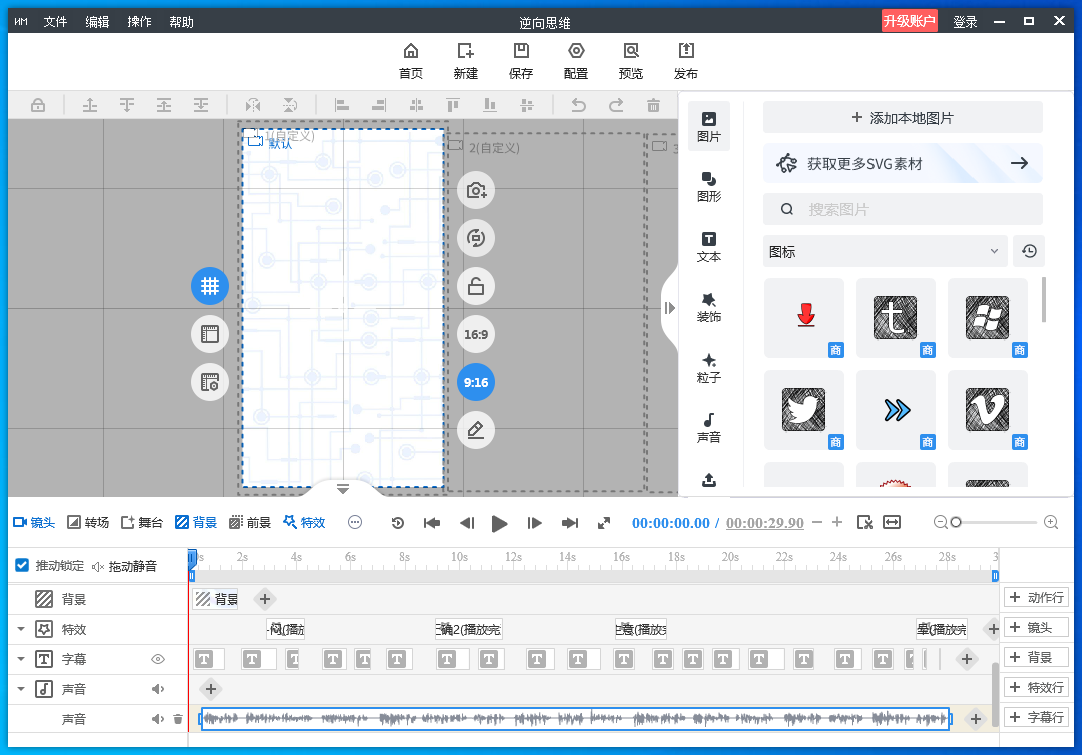This screenshot has height=755, width=1082.
Task: Click the Preview icon in top toolbar
Action: (630, 60)
